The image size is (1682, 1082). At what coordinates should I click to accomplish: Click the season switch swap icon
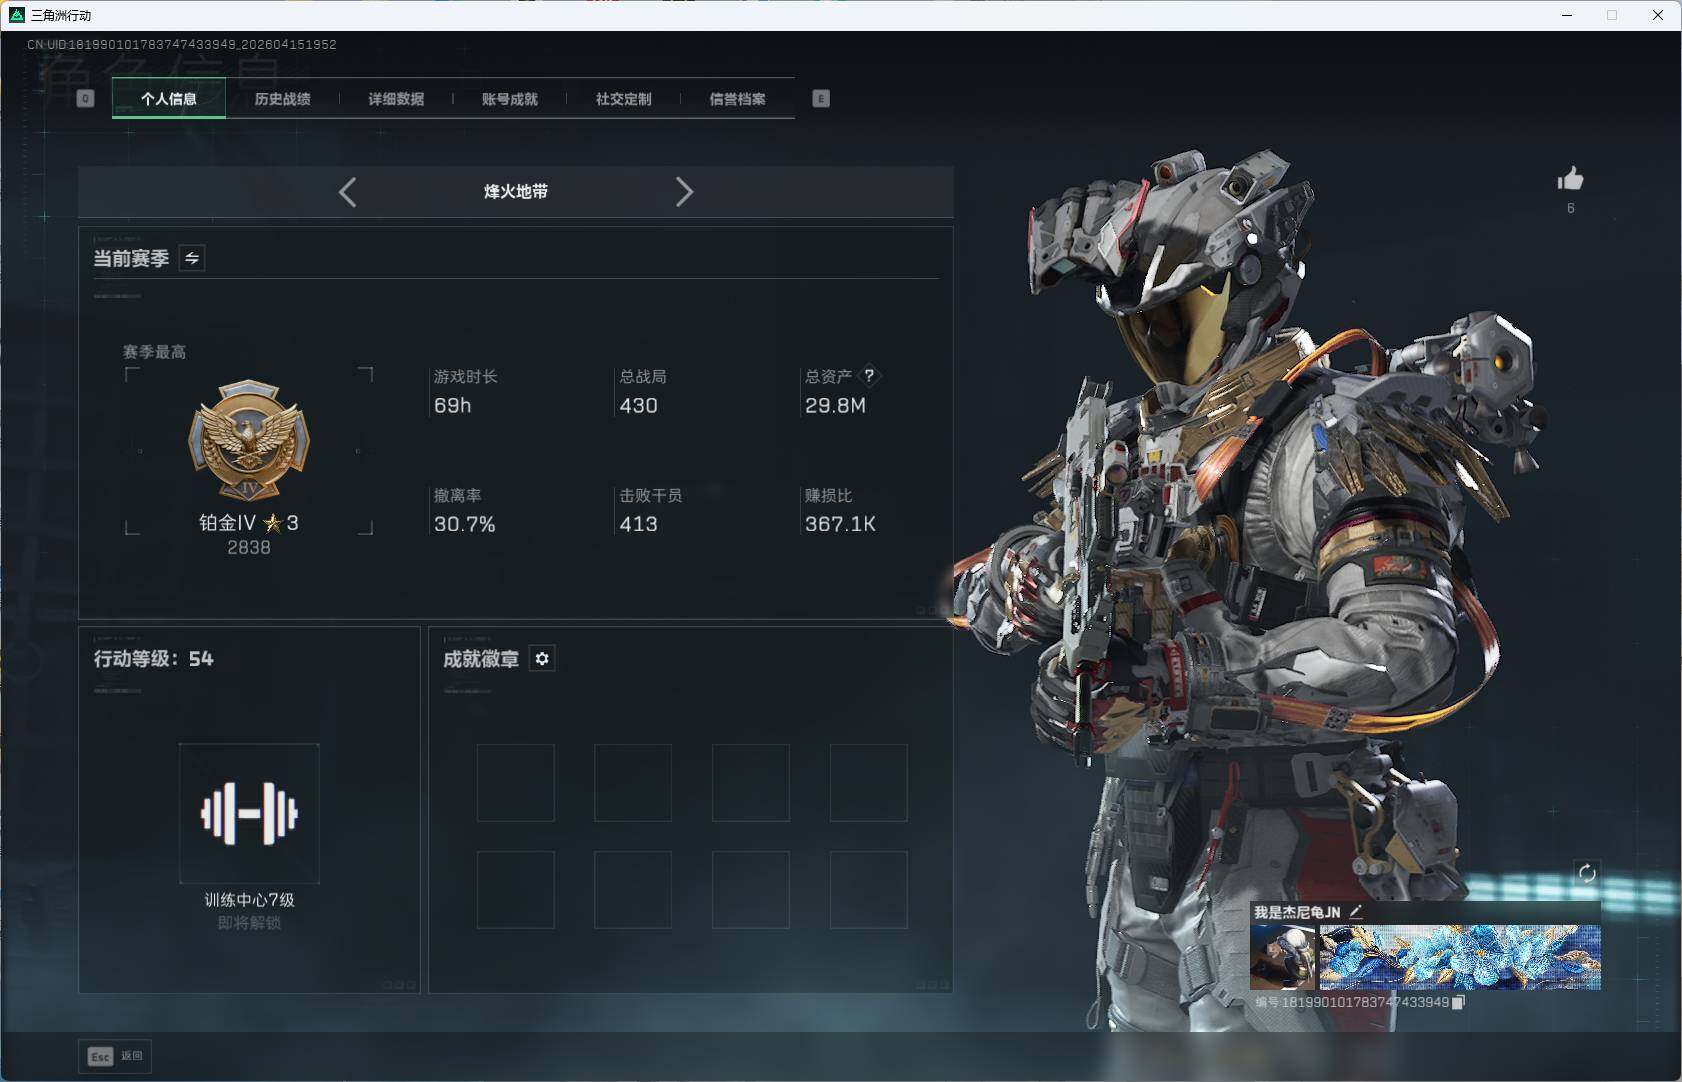pyautogui.click(x=192, y=258)
